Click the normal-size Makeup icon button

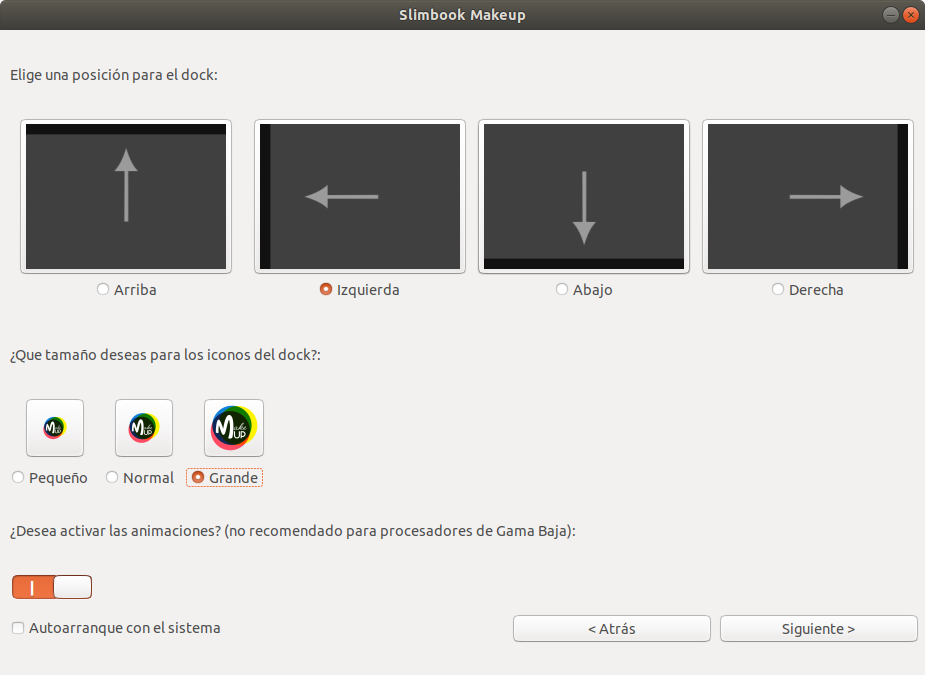tap(144, 428)
